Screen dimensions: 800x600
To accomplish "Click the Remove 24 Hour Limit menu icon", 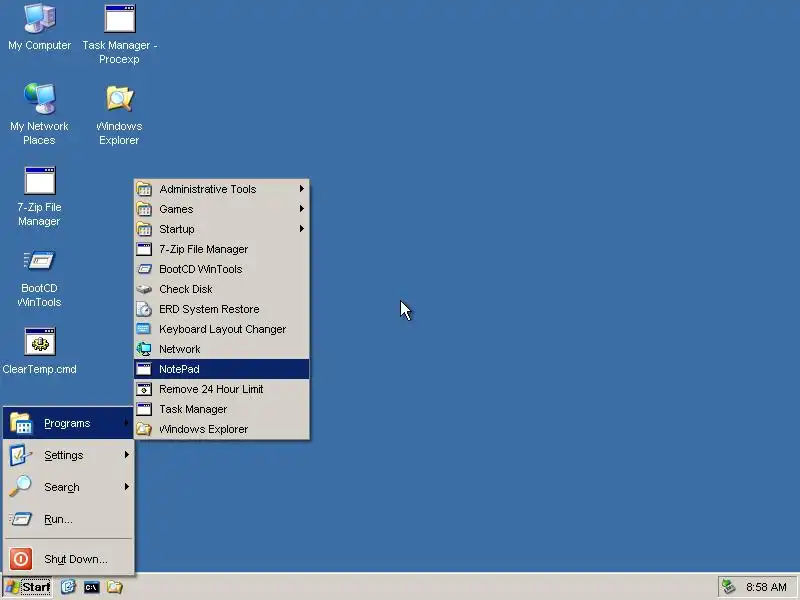I will click(x=144, y=389).
